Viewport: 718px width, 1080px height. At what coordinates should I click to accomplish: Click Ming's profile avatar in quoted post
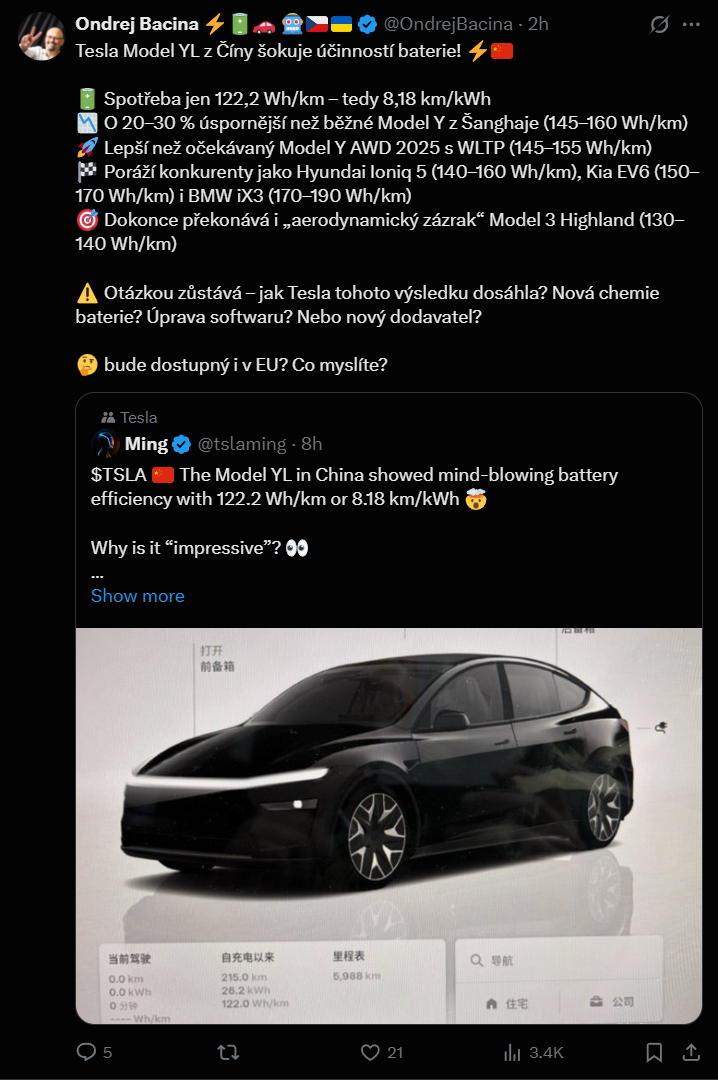click(x=105, y=444)
